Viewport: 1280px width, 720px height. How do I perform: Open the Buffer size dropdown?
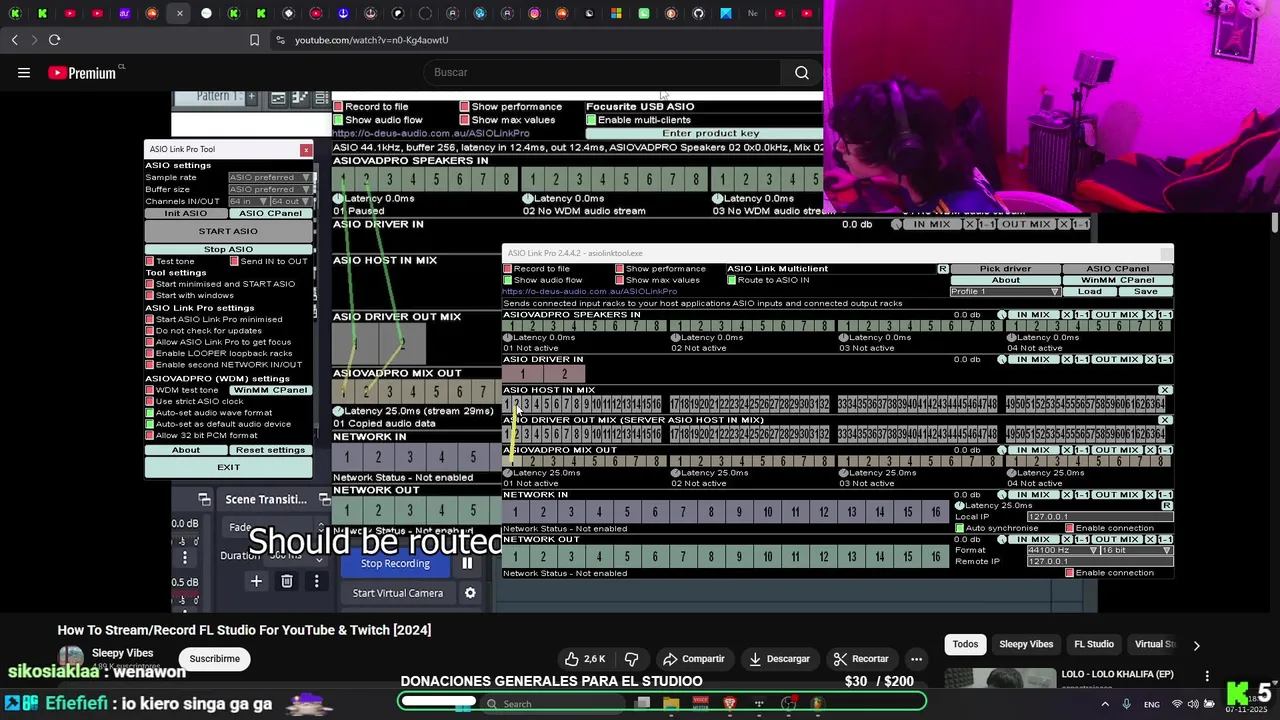(270, 189)
